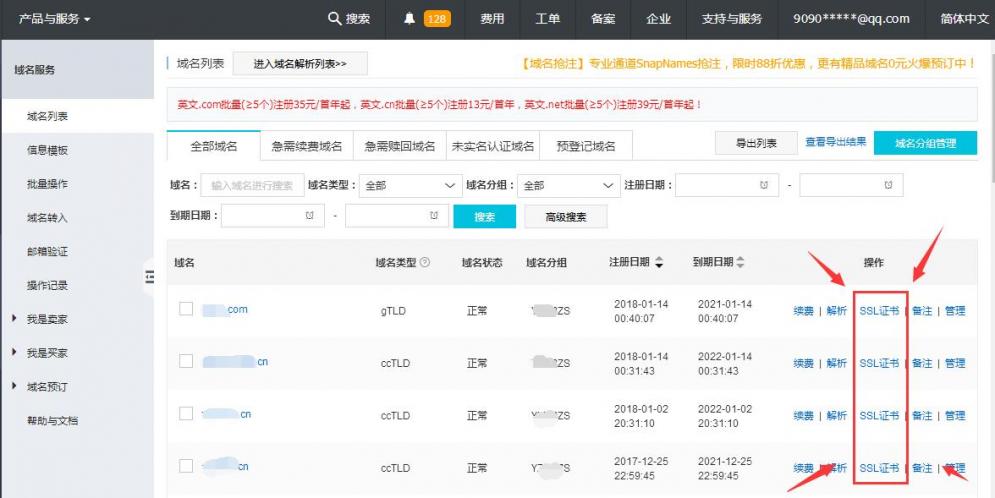Image resolution: width=995 pixels, height=498 pixels.
Task: Select checkbox of the 2018-01-02 registered domain
Action: tap(186, 414)
